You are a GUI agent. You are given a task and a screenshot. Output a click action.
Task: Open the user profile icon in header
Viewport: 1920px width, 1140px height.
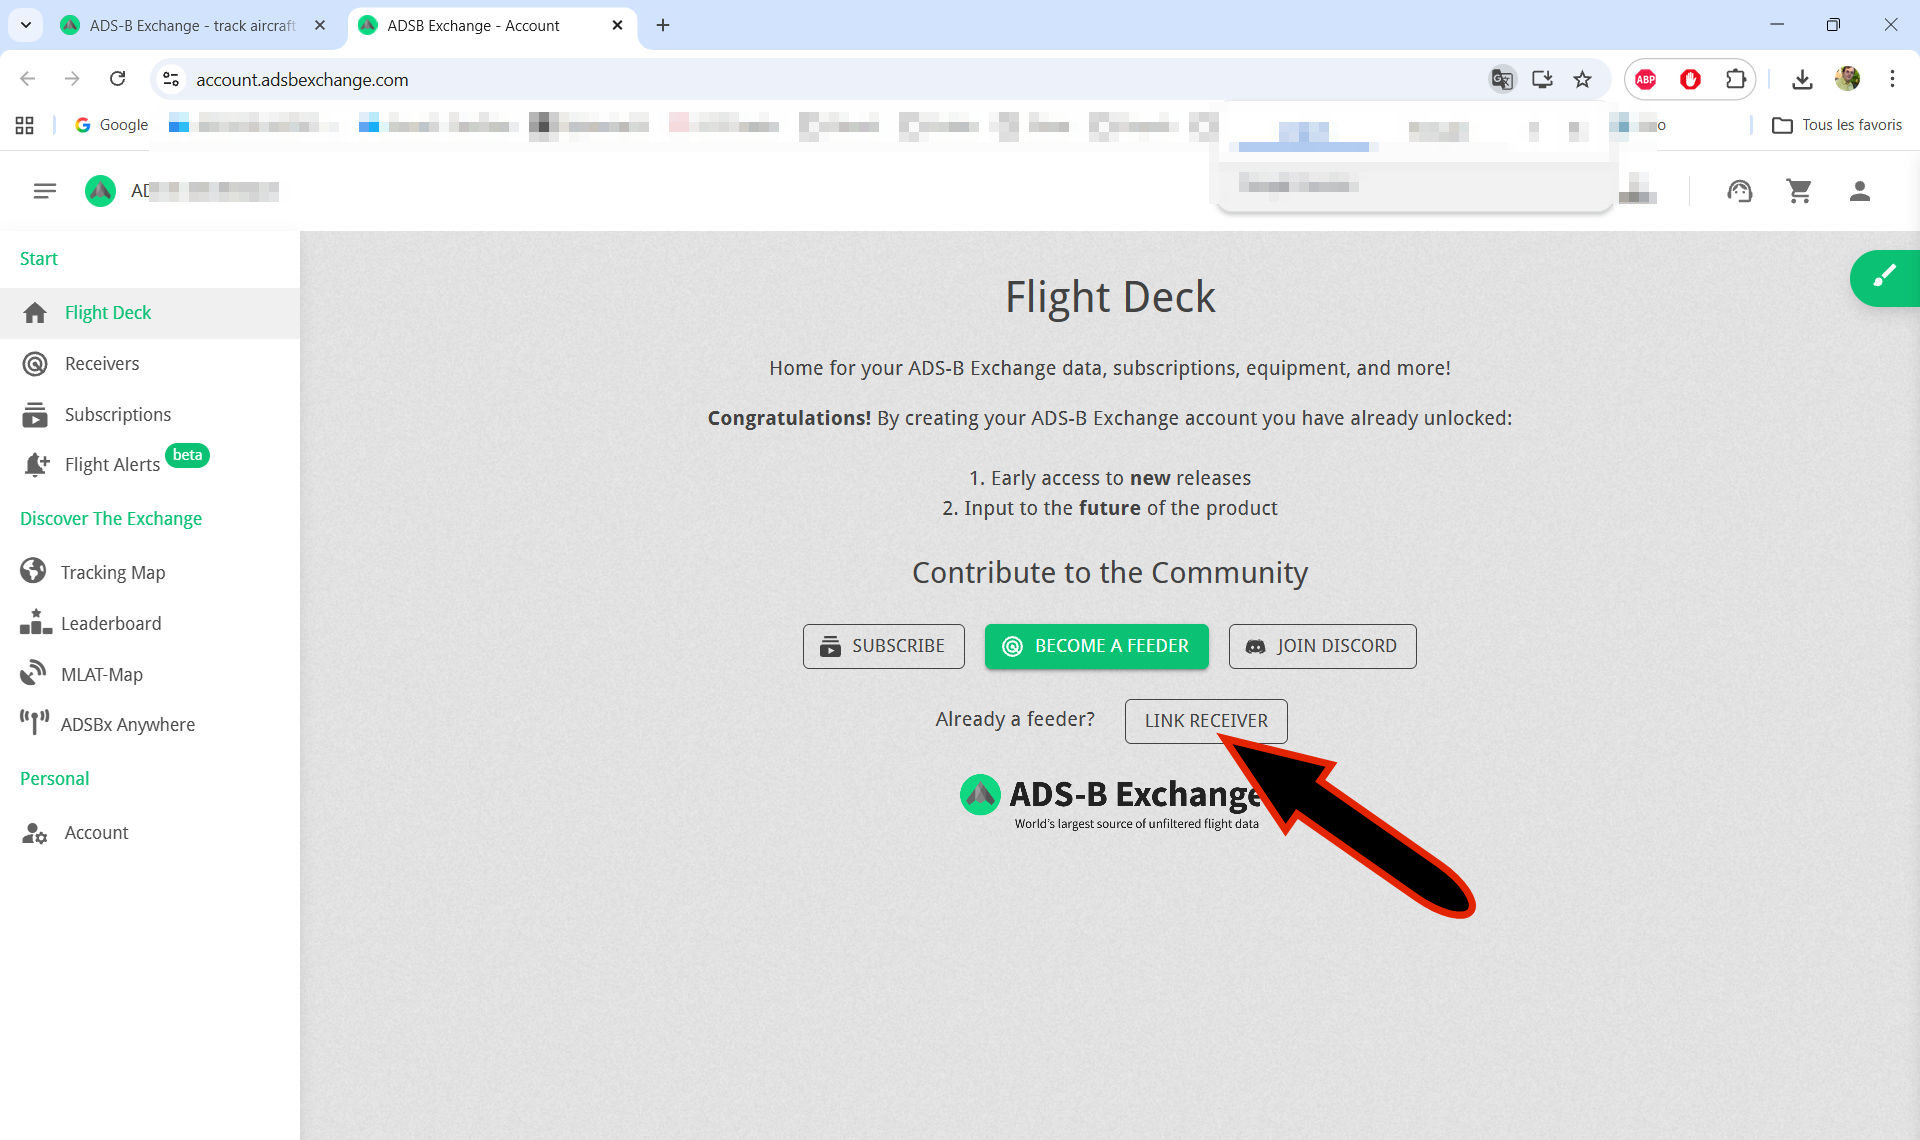(1859, 191)
